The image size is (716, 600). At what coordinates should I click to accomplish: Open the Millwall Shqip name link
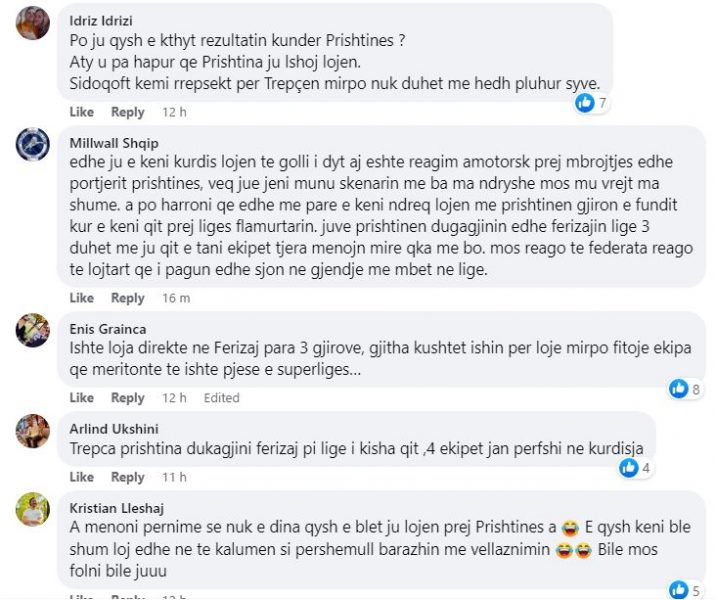[x=114, y=143]
